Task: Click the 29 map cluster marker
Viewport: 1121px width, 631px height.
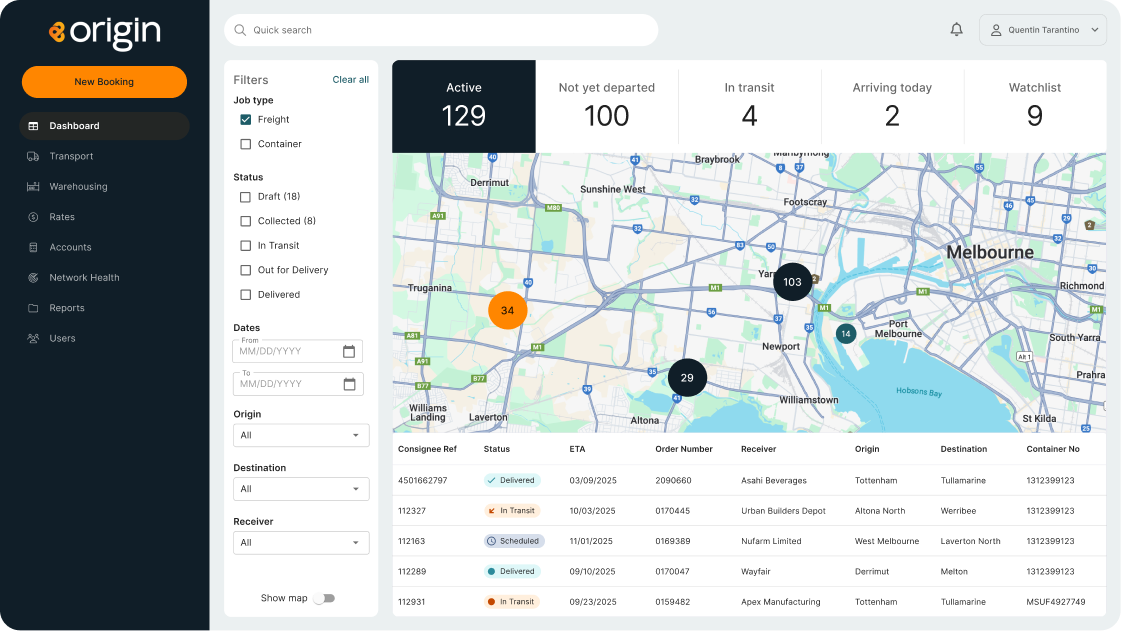Action: [687, 377]
